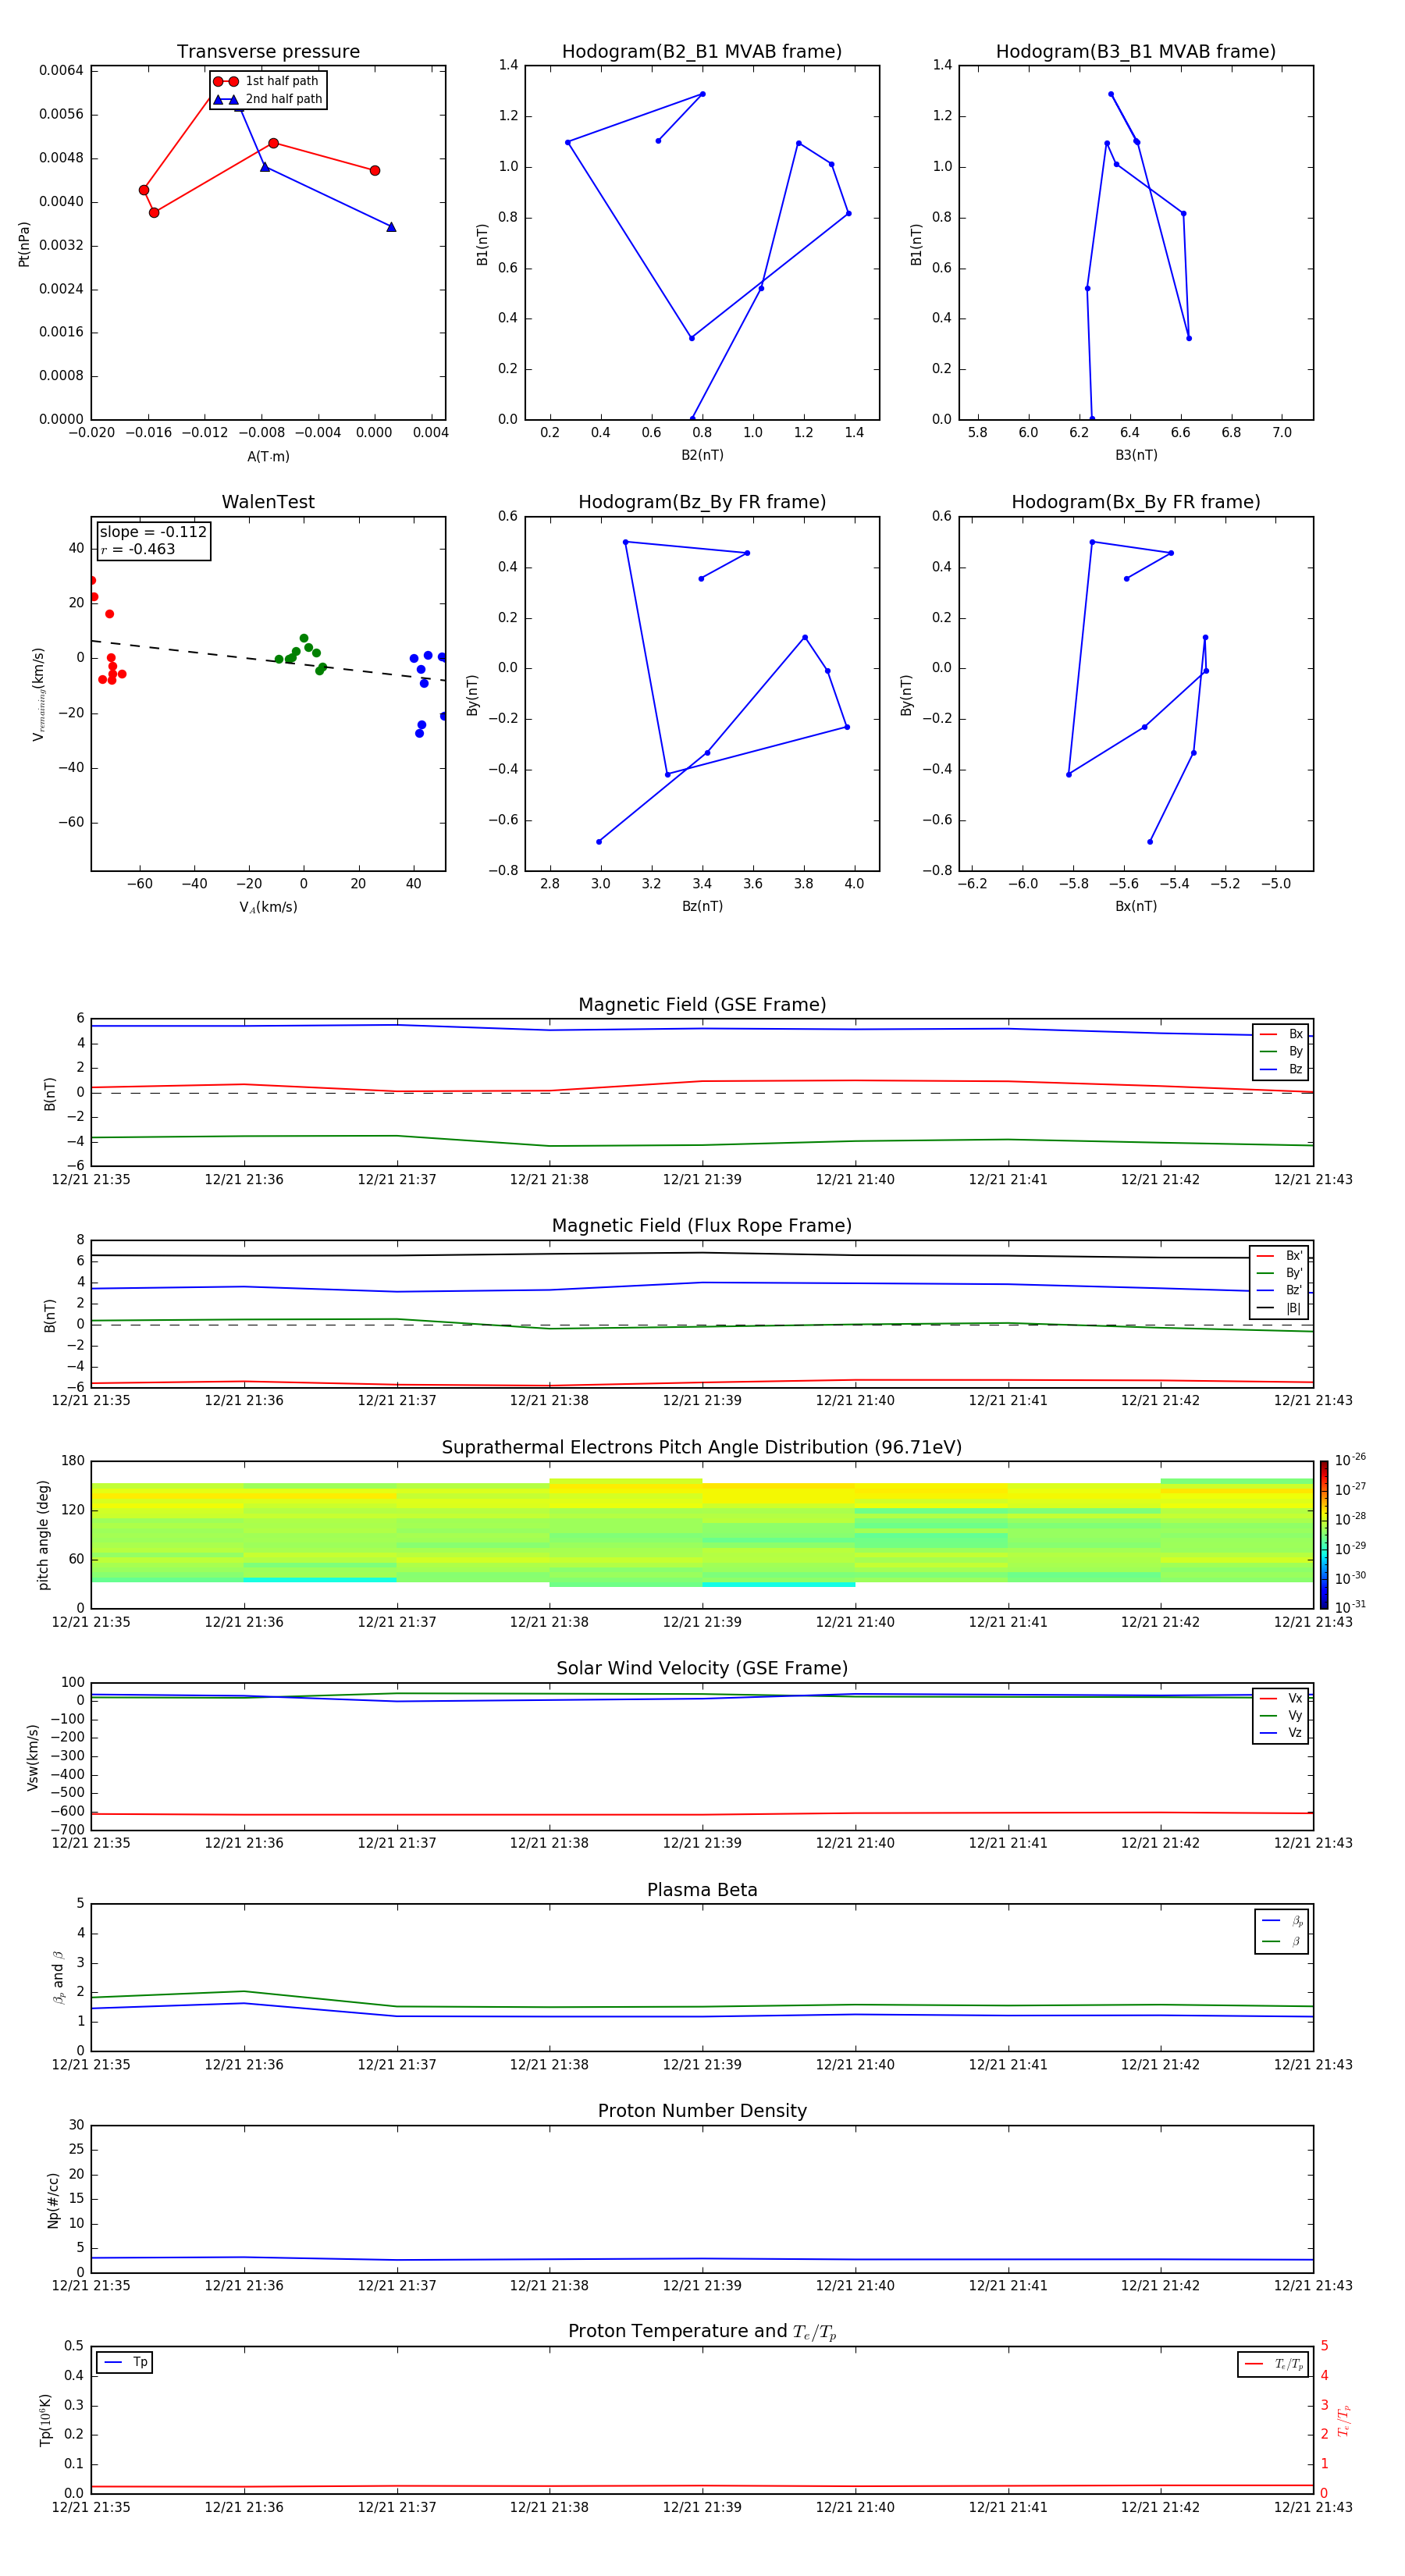The image size is (1405, 2576).
Task: Click the Vx legend entry in velocity plot
Action: (1281, 1699)
